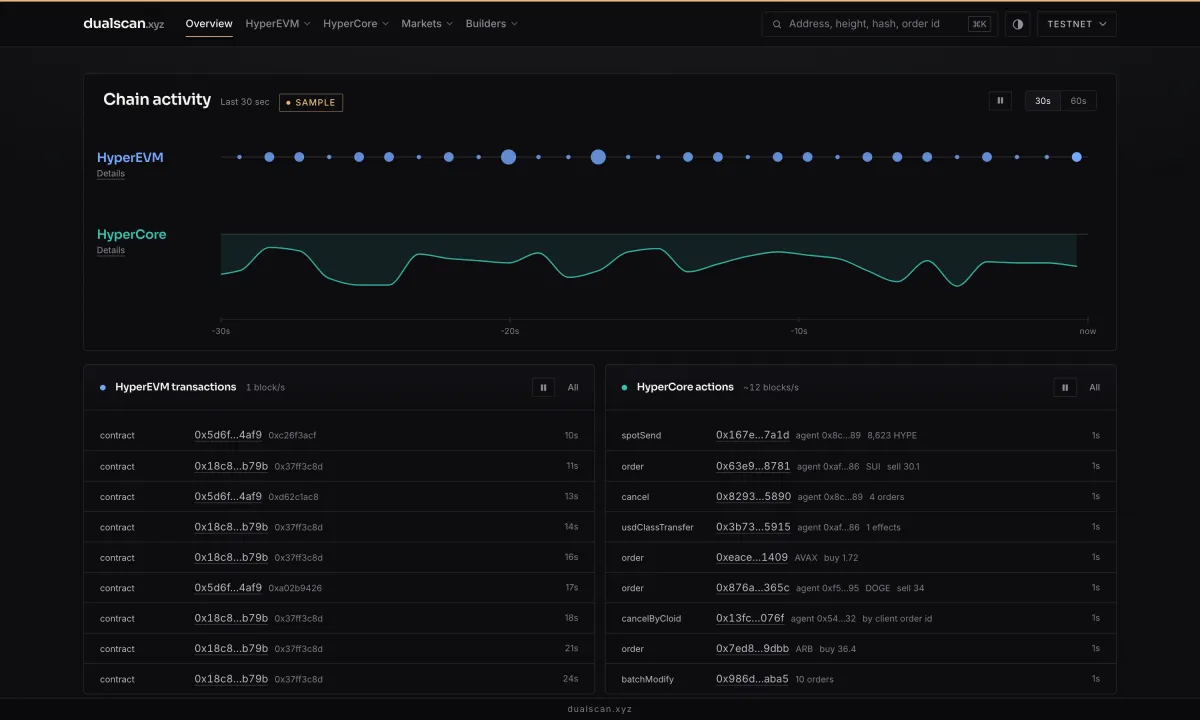
Task: Open the Details link under HyperCore
Action: (x=111, y=250)
